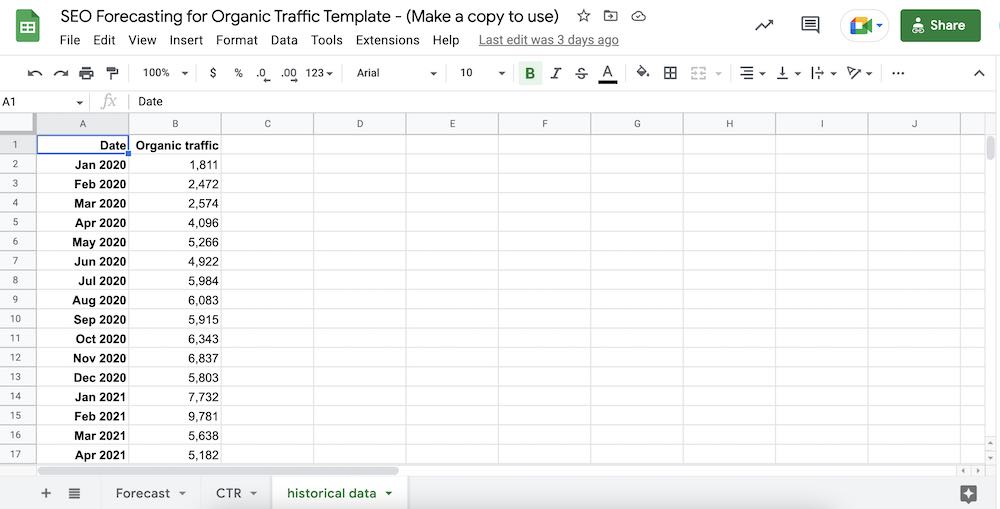Undo the last action

35,73
